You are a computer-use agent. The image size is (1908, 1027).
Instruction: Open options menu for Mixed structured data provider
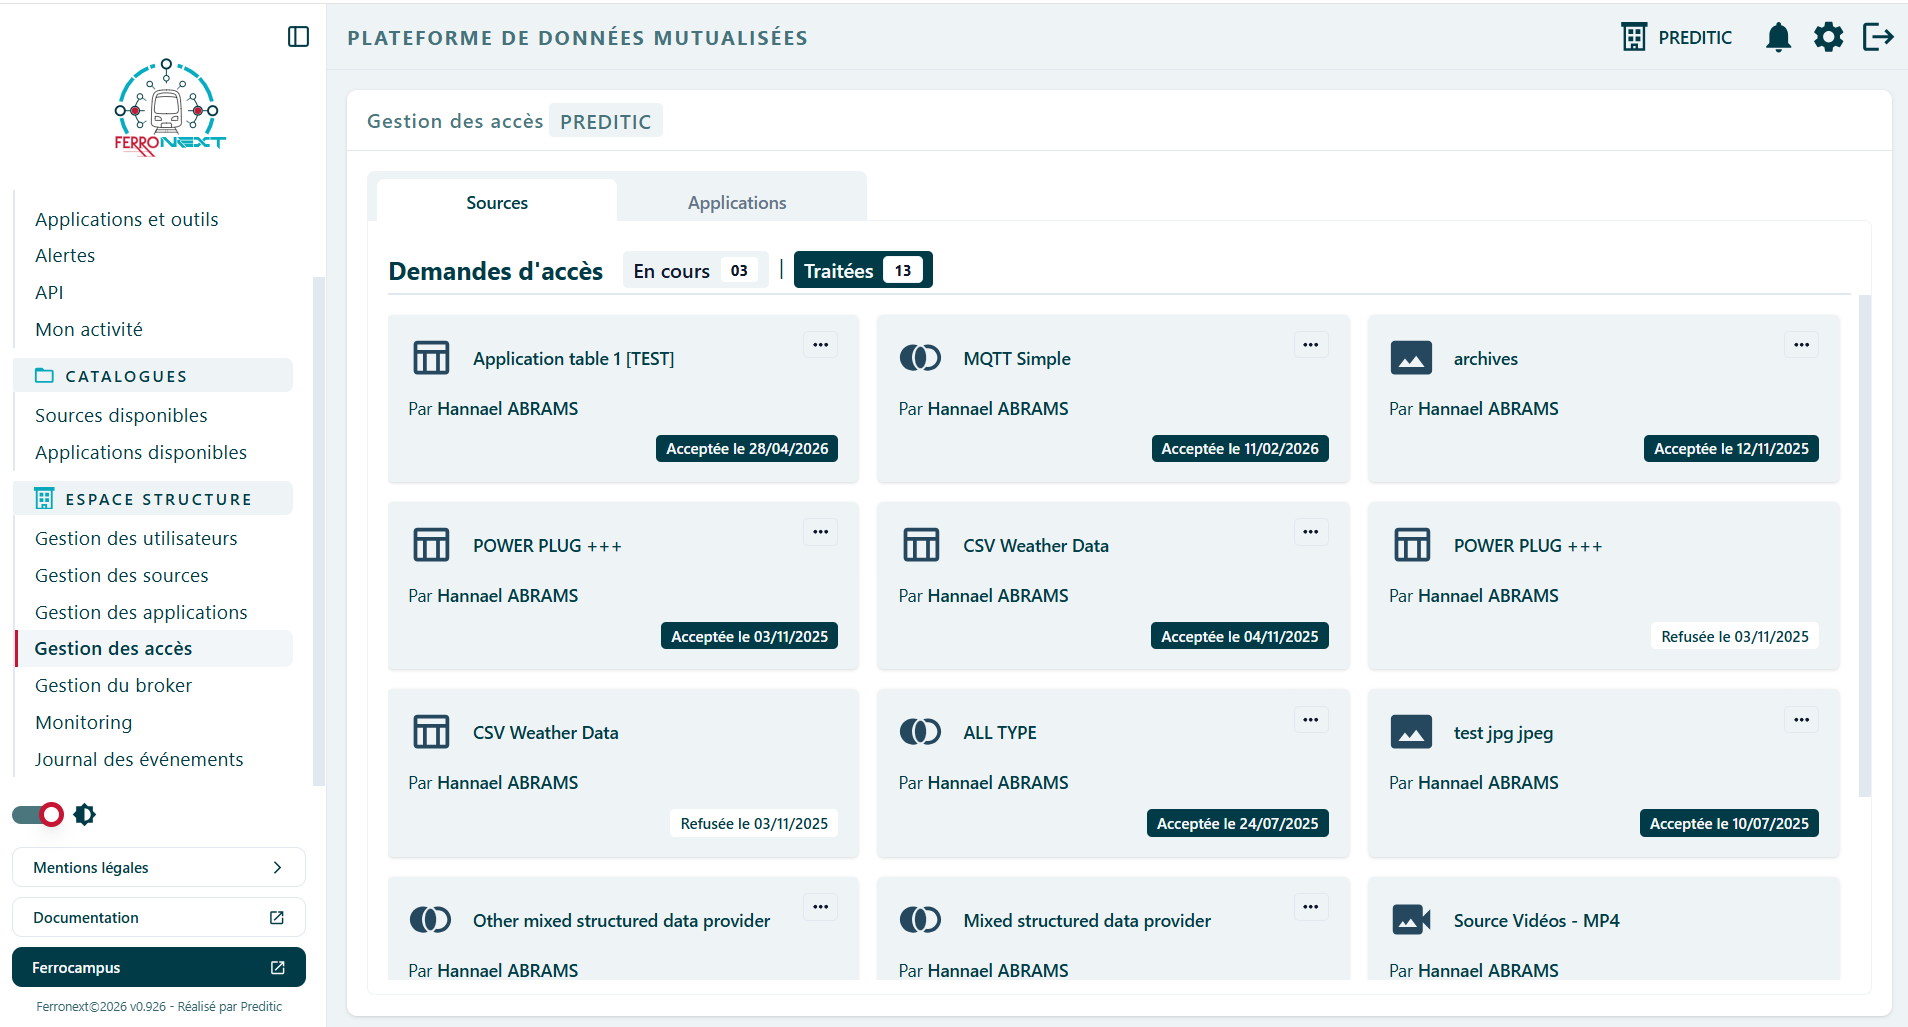(1310, 907)
